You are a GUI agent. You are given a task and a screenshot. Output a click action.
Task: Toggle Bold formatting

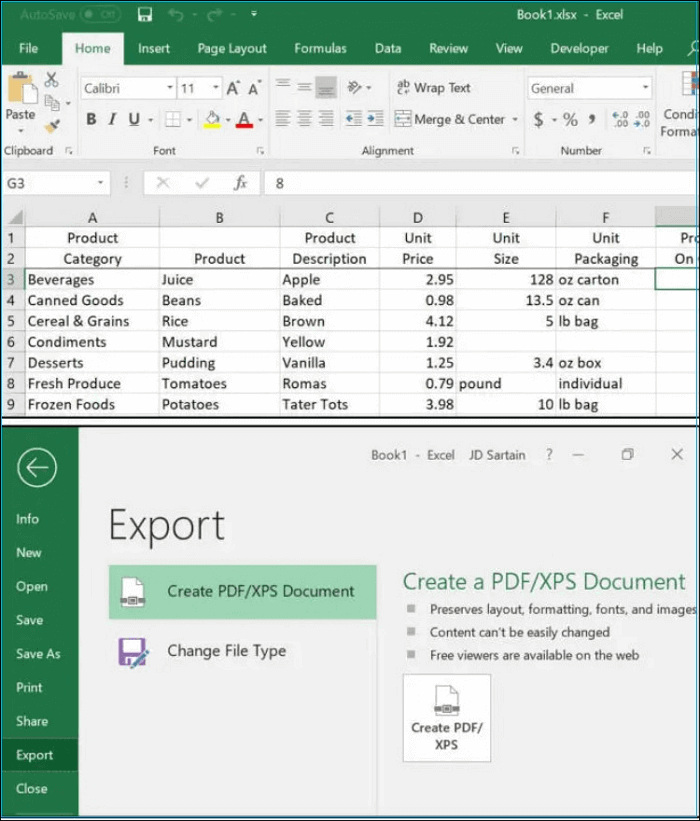pyautogui.click(x=91, y=119)
